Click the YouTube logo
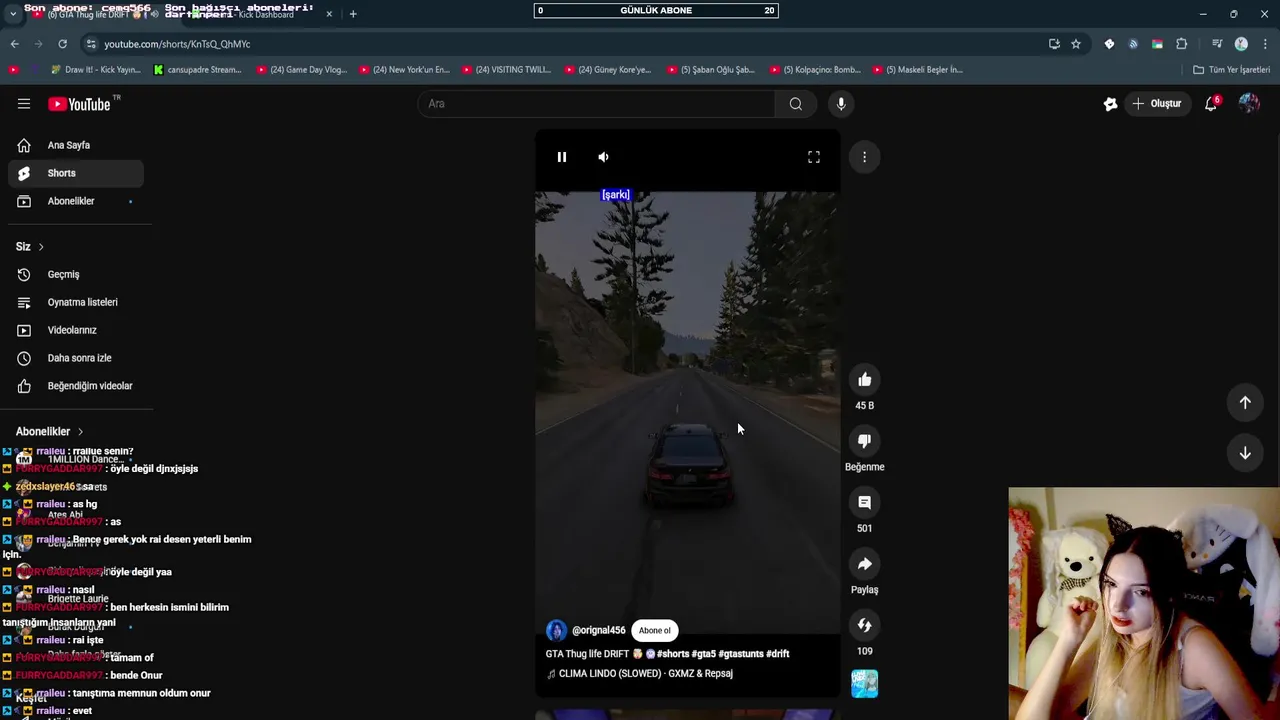The width and height of the screenshot is (1280, 720). (80, 104)
